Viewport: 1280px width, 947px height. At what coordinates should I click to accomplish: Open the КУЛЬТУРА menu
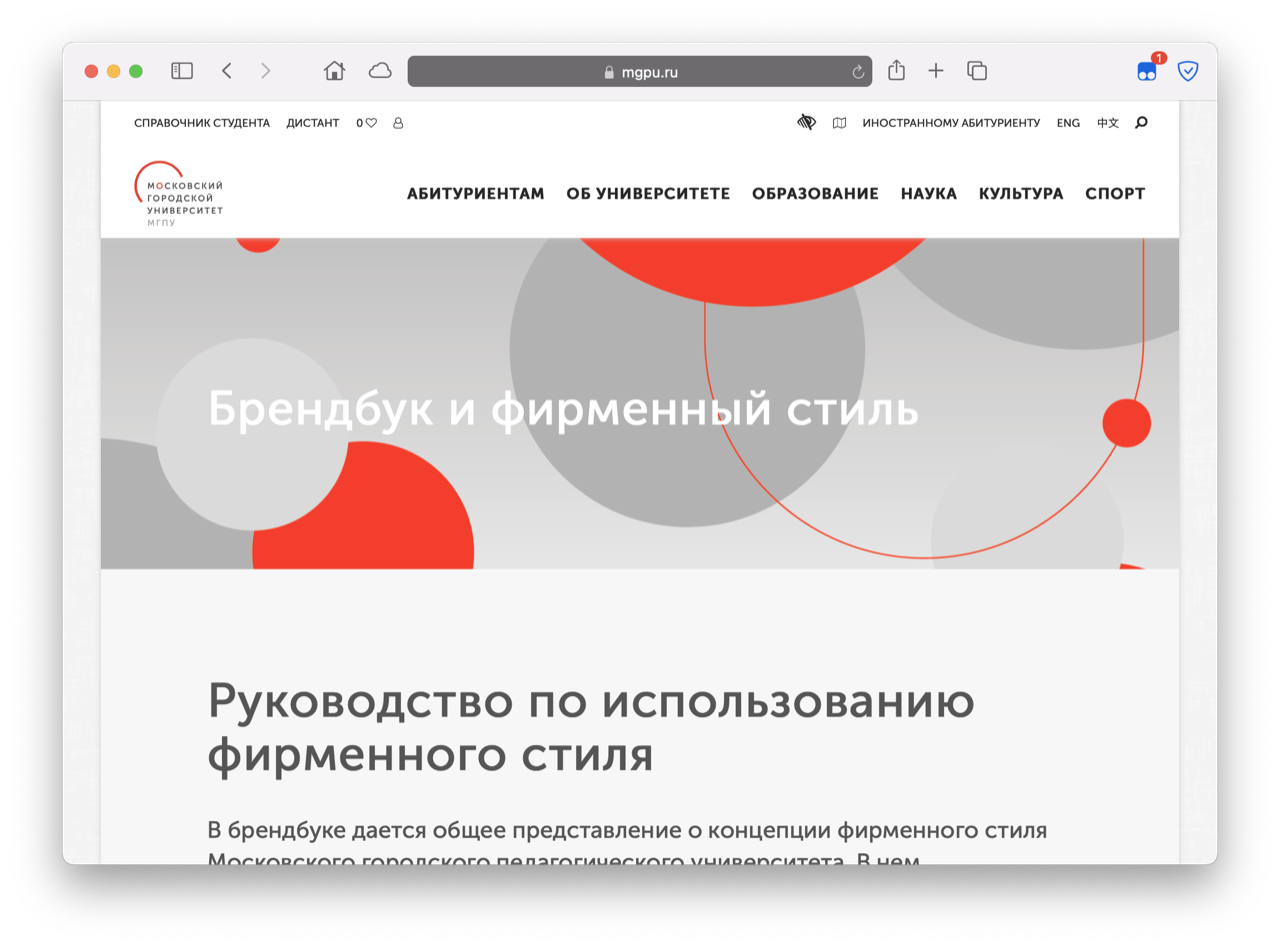click(x=1021, y=194)
